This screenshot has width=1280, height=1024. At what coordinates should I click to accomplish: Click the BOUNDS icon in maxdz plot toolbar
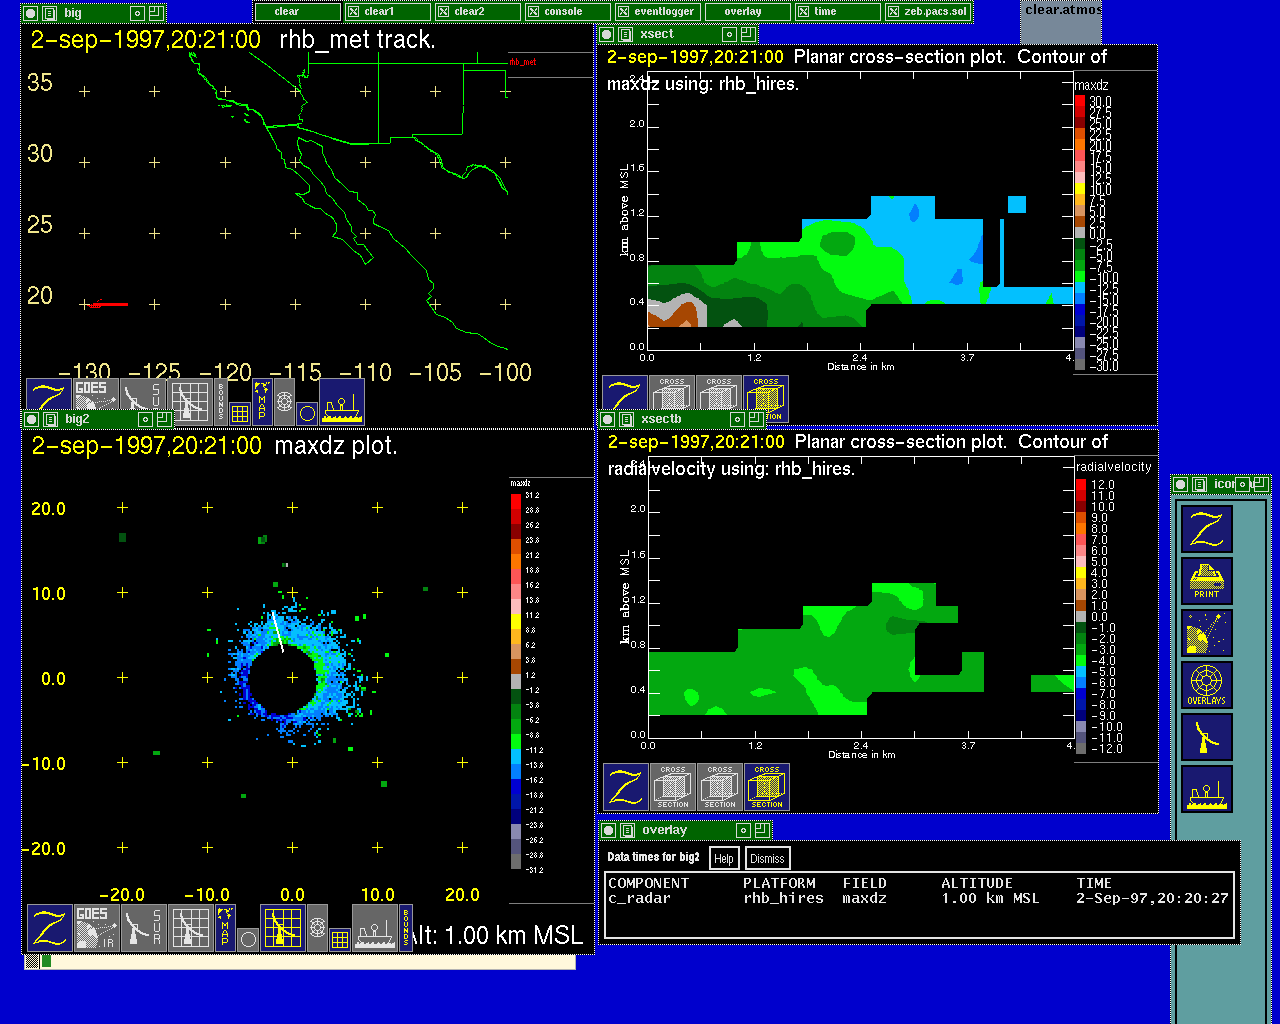(x=406, y=928)
